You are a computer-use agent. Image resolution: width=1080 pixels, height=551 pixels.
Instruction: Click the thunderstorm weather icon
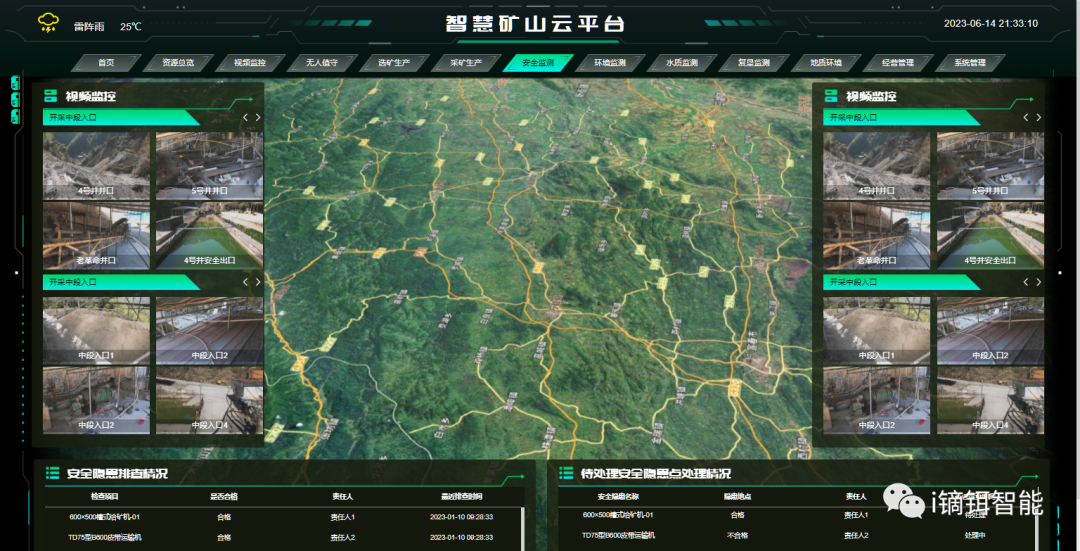pyautogui.click(x=47, y=23)
